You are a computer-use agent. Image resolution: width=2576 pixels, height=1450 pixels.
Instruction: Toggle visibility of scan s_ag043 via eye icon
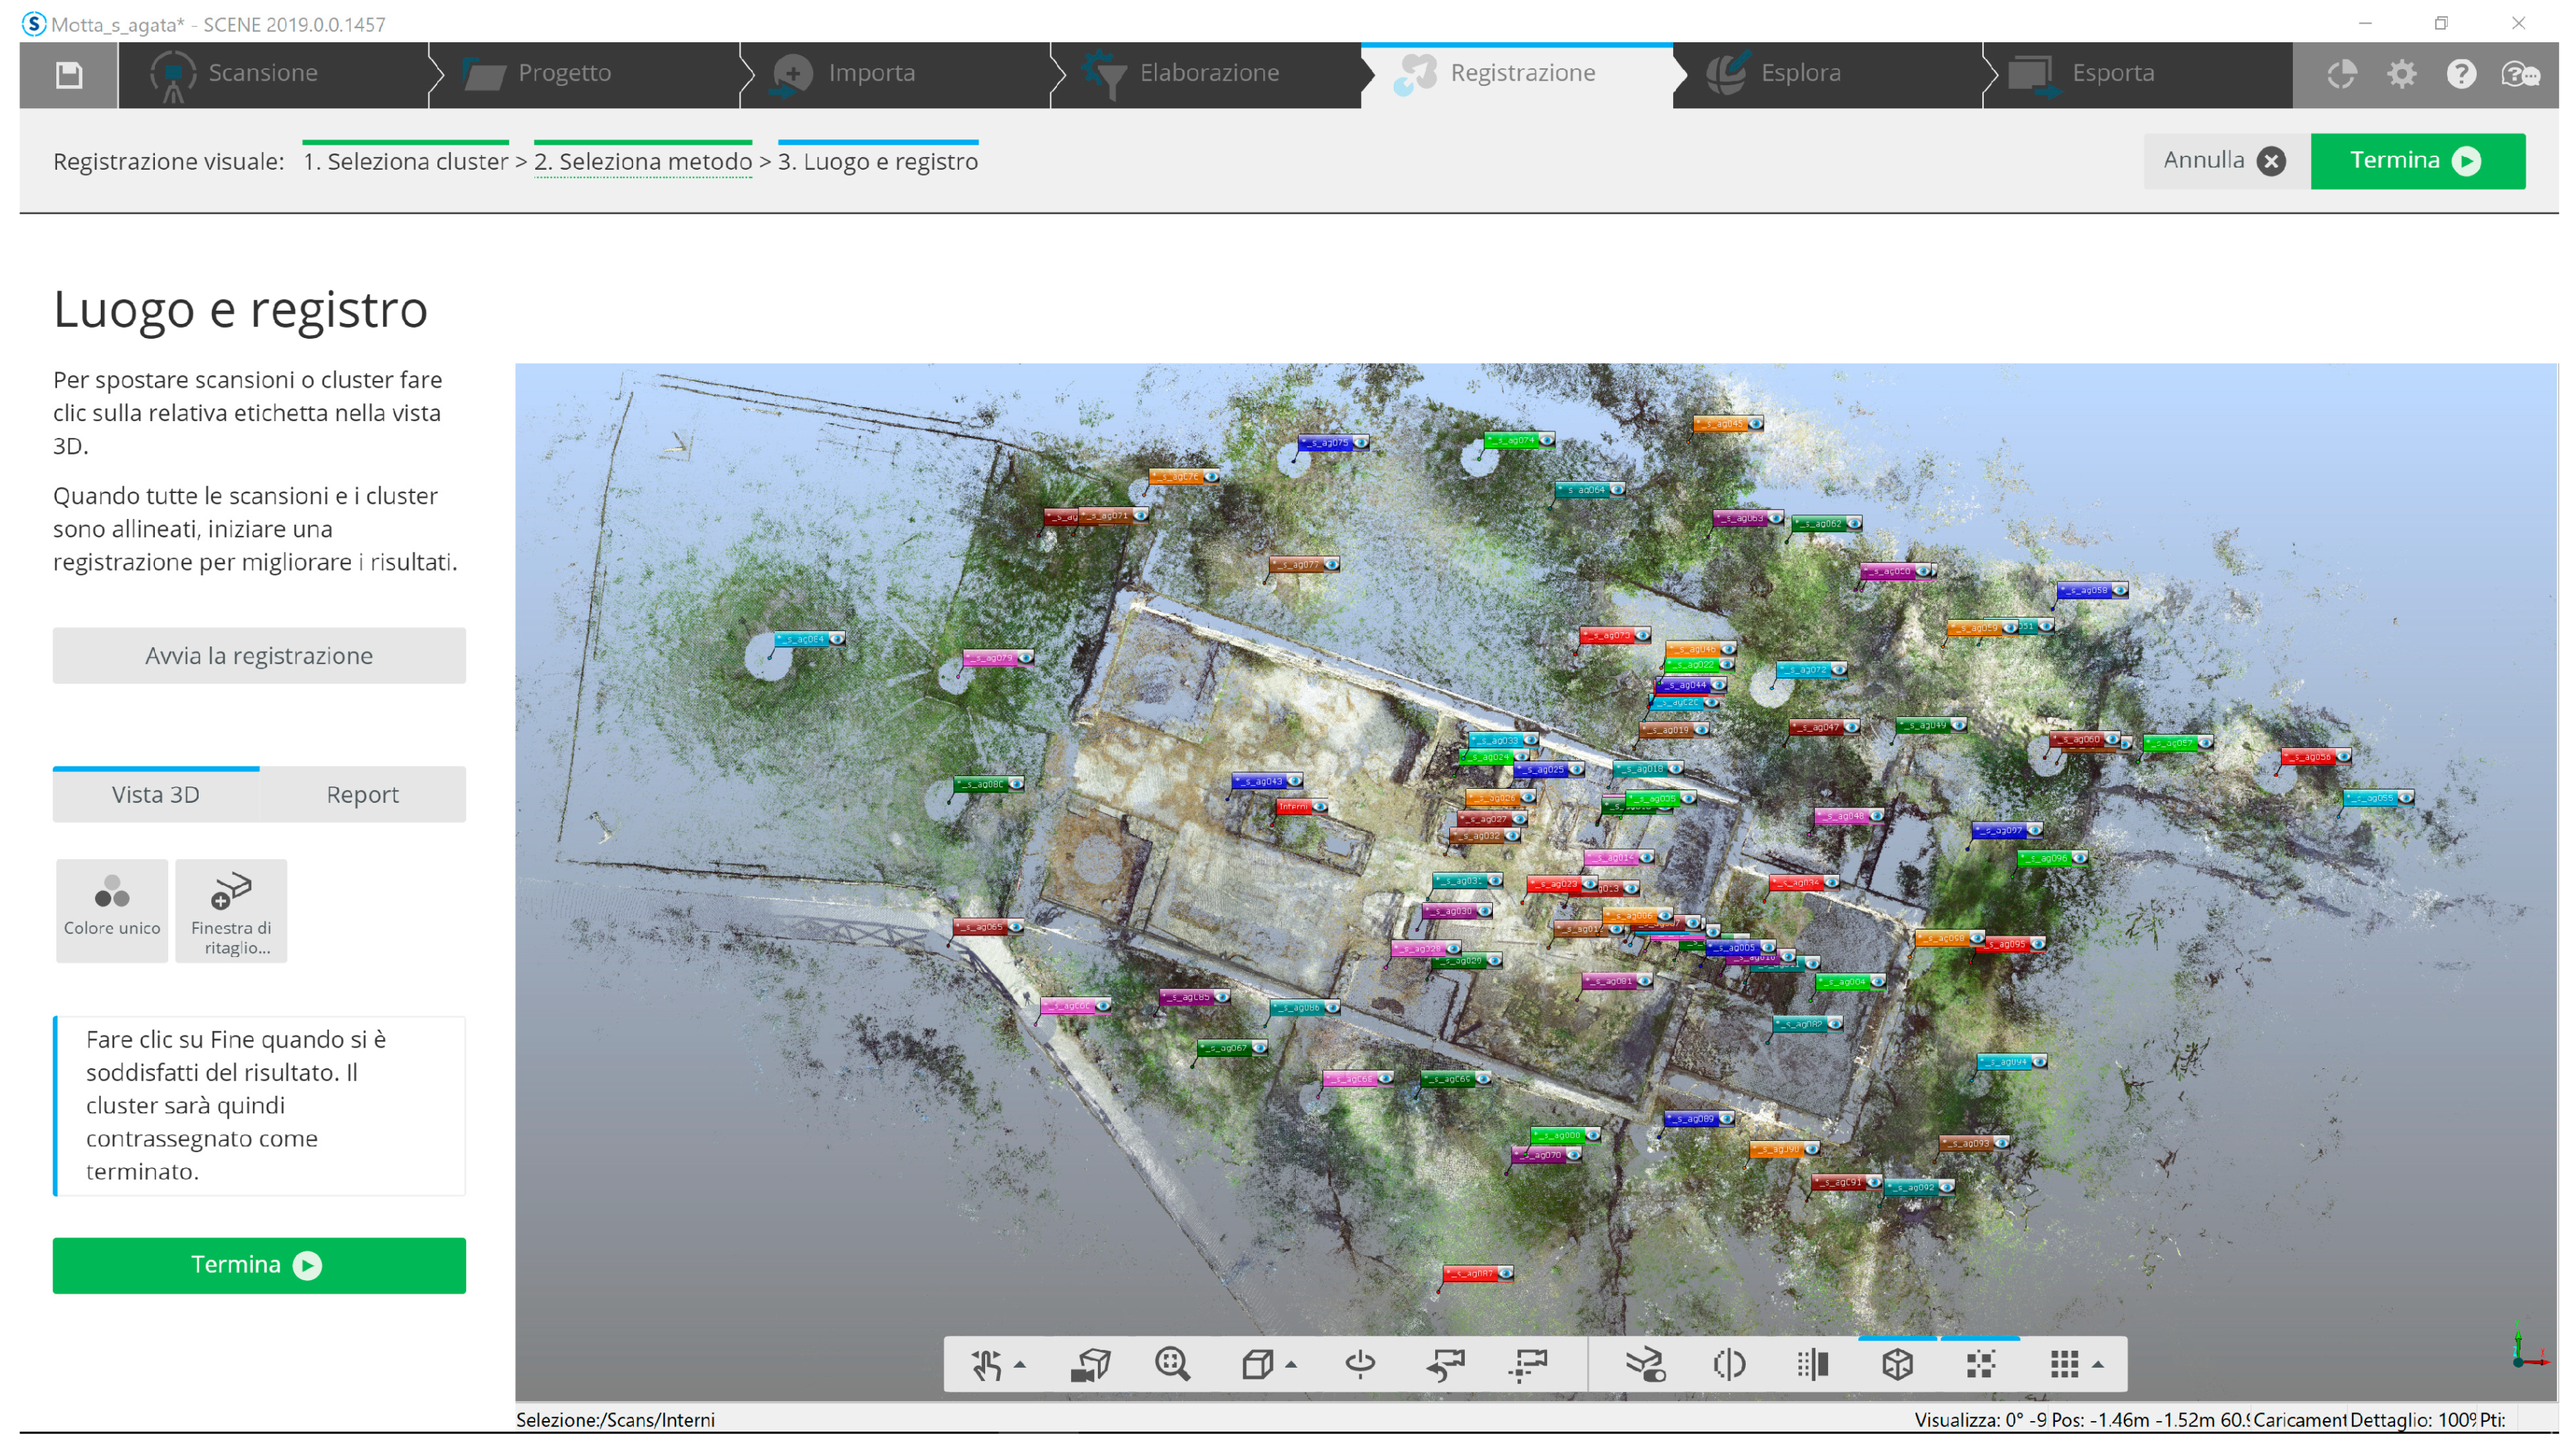(x=1296, y=780)
